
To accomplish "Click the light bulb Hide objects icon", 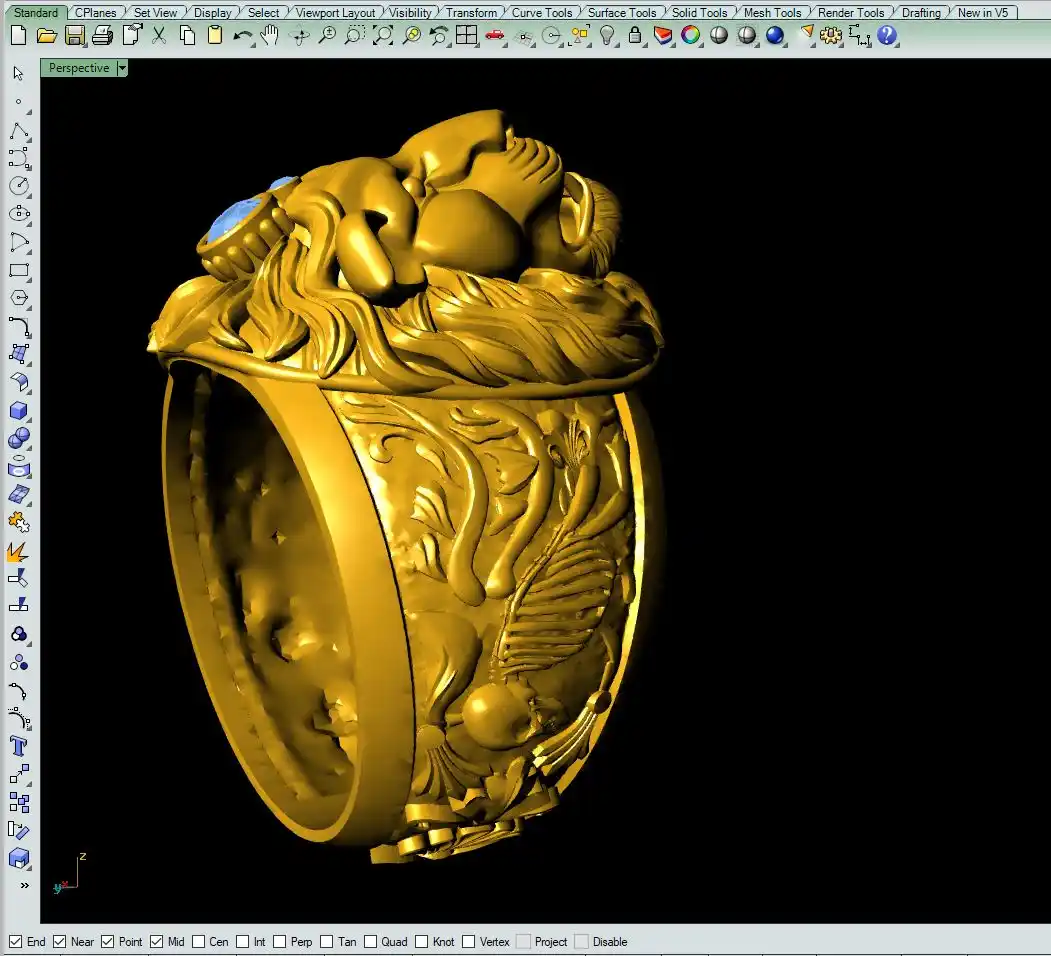I will 607,36.
